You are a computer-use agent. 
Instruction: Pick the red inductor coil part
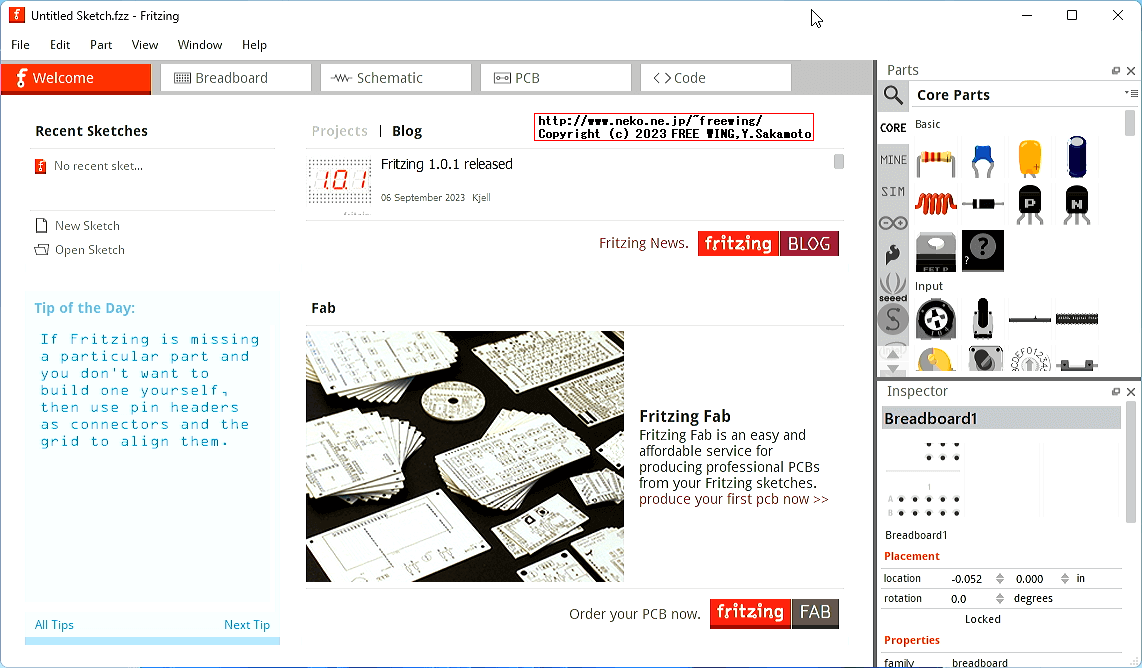point(936,203)
